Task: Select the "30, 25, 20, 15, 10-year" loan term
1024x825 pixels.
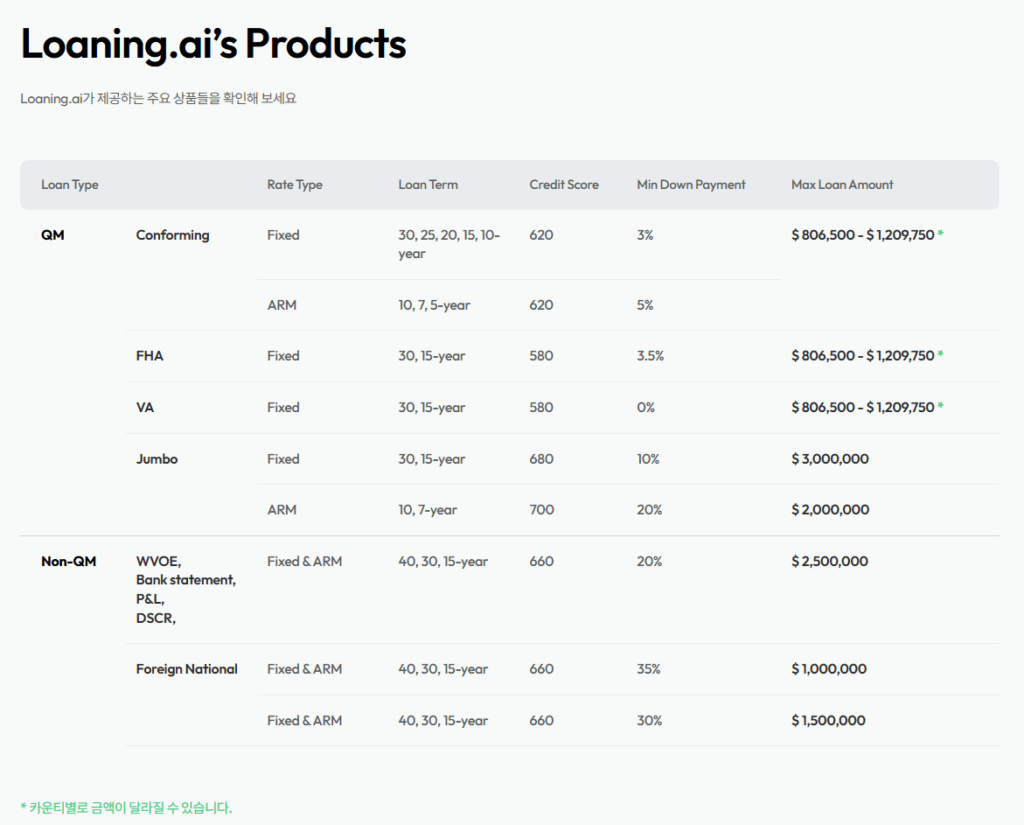Action: 449,244
